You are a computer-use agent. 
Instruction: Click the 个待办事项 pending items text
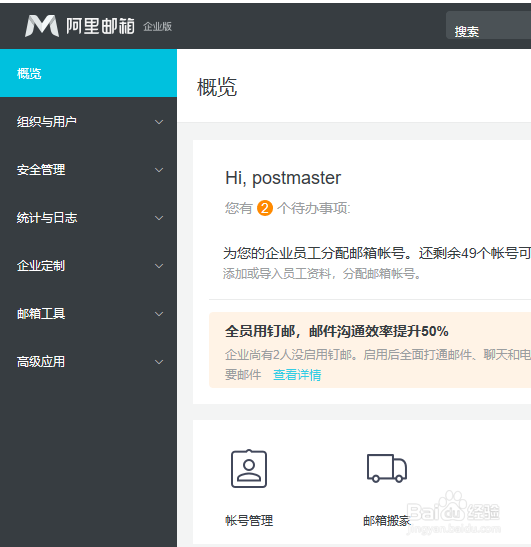coord(314,208)
